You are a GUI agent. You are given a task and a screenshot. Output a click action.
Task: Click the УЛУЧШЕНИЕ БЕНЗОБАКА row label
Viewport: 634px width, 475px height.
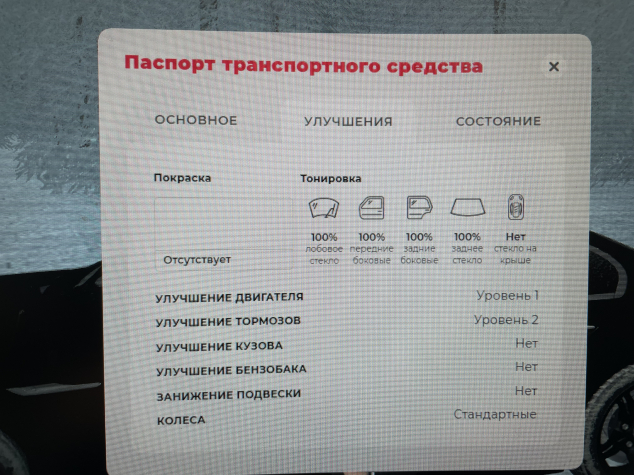tap(231, 370)
